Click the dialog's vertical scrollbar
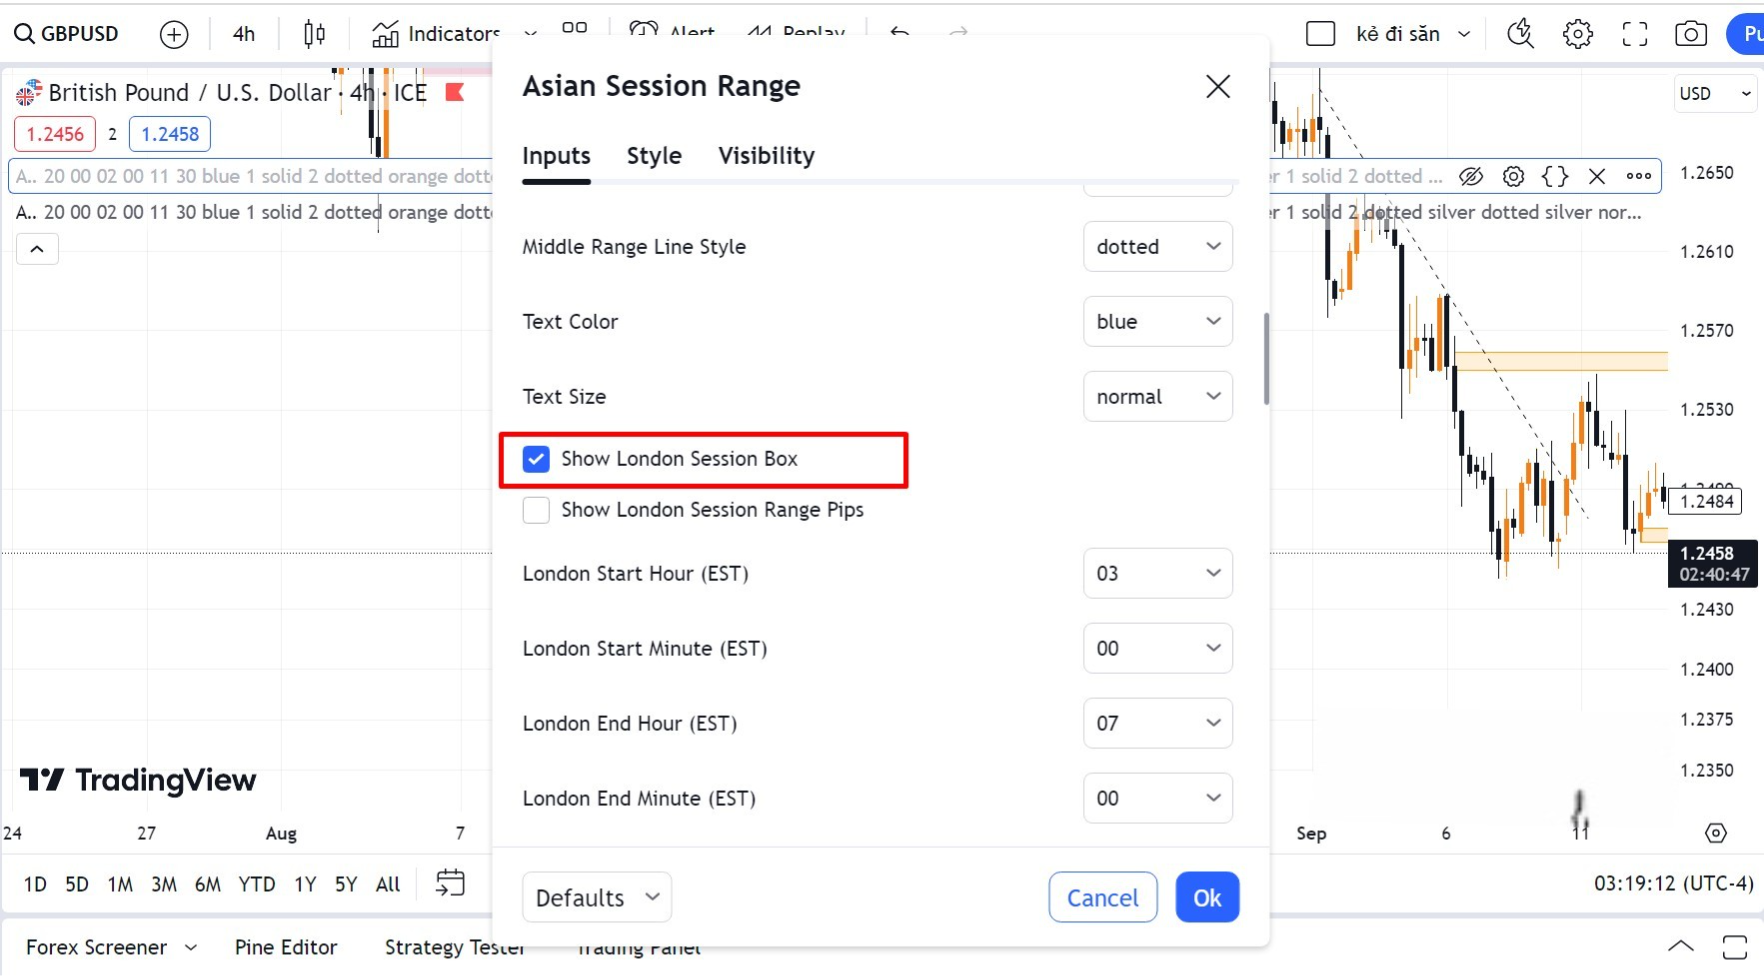Image resolution: width=1764 pixels, height=976 pixels. [x=1266, y=360]
